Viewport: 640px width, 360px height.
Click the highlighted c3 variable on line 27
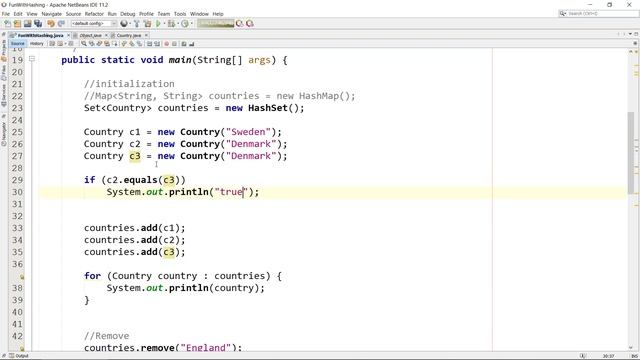click(x=135, y=156)
